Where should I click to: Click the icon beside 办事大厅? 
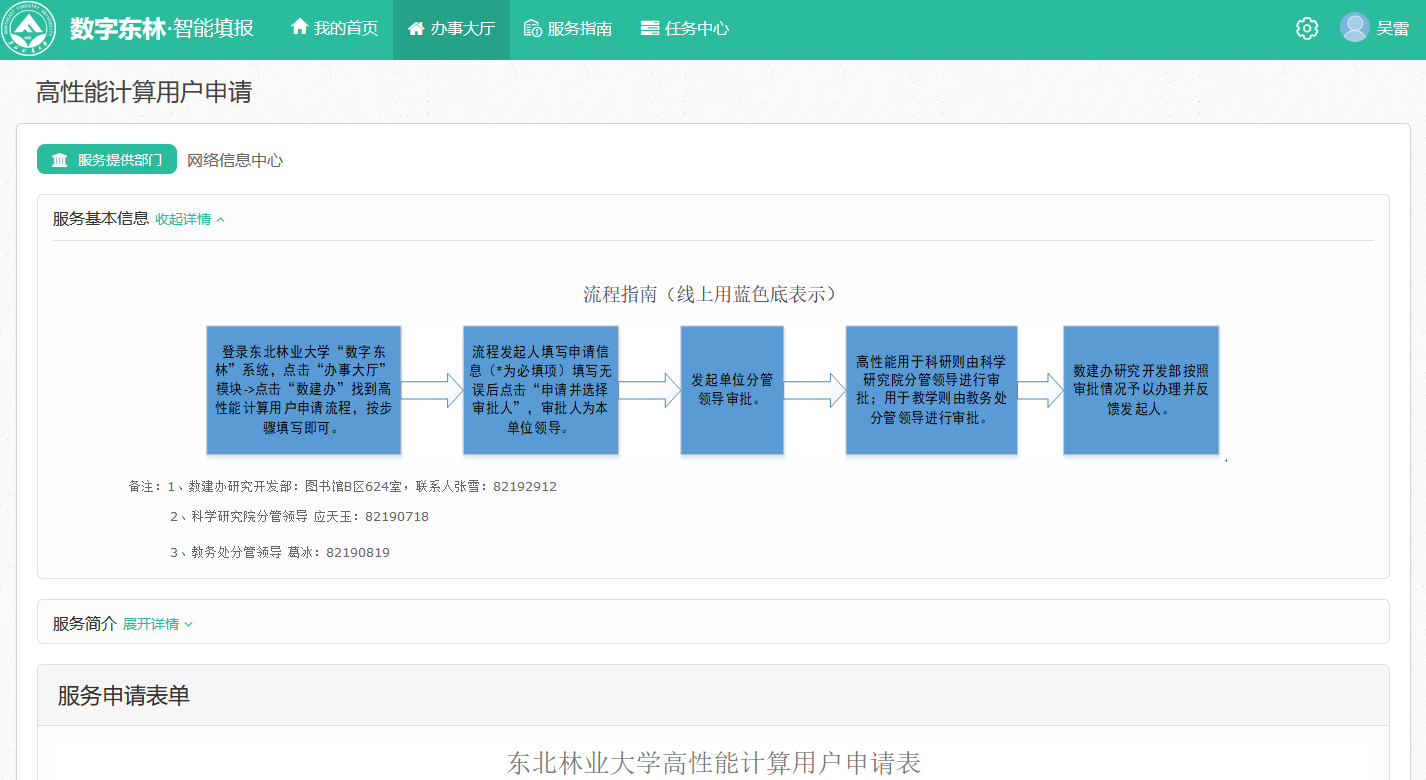[416, 29]
